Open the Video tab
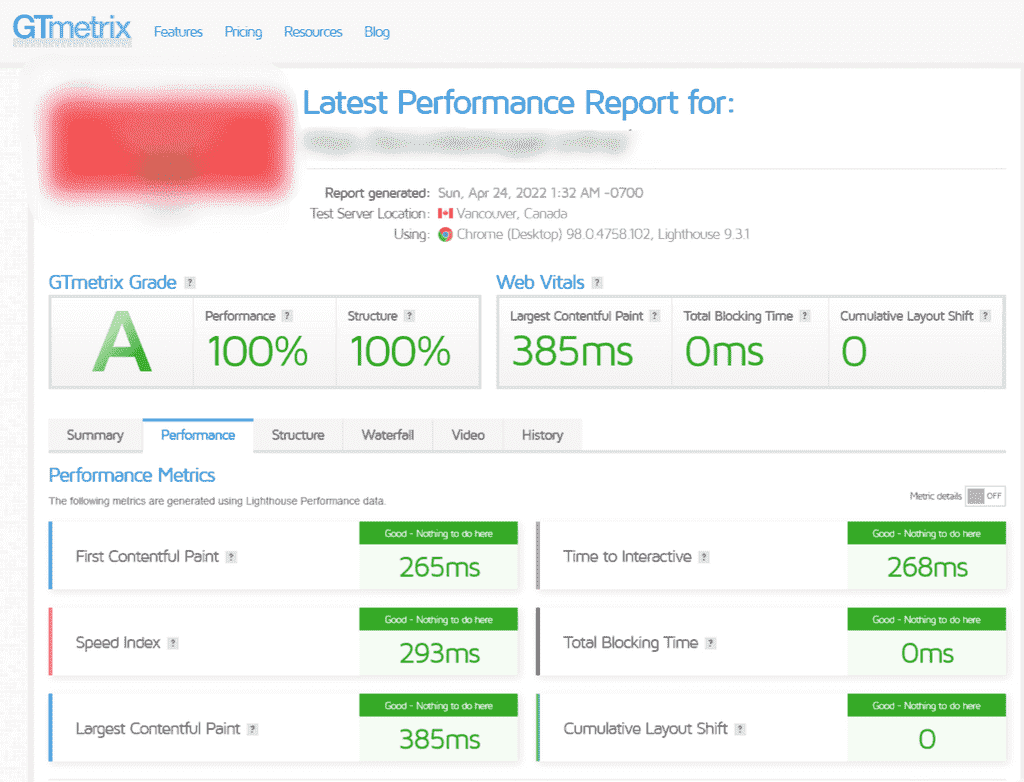Screen dimensions: 1024x782 (x=468, y=435)
